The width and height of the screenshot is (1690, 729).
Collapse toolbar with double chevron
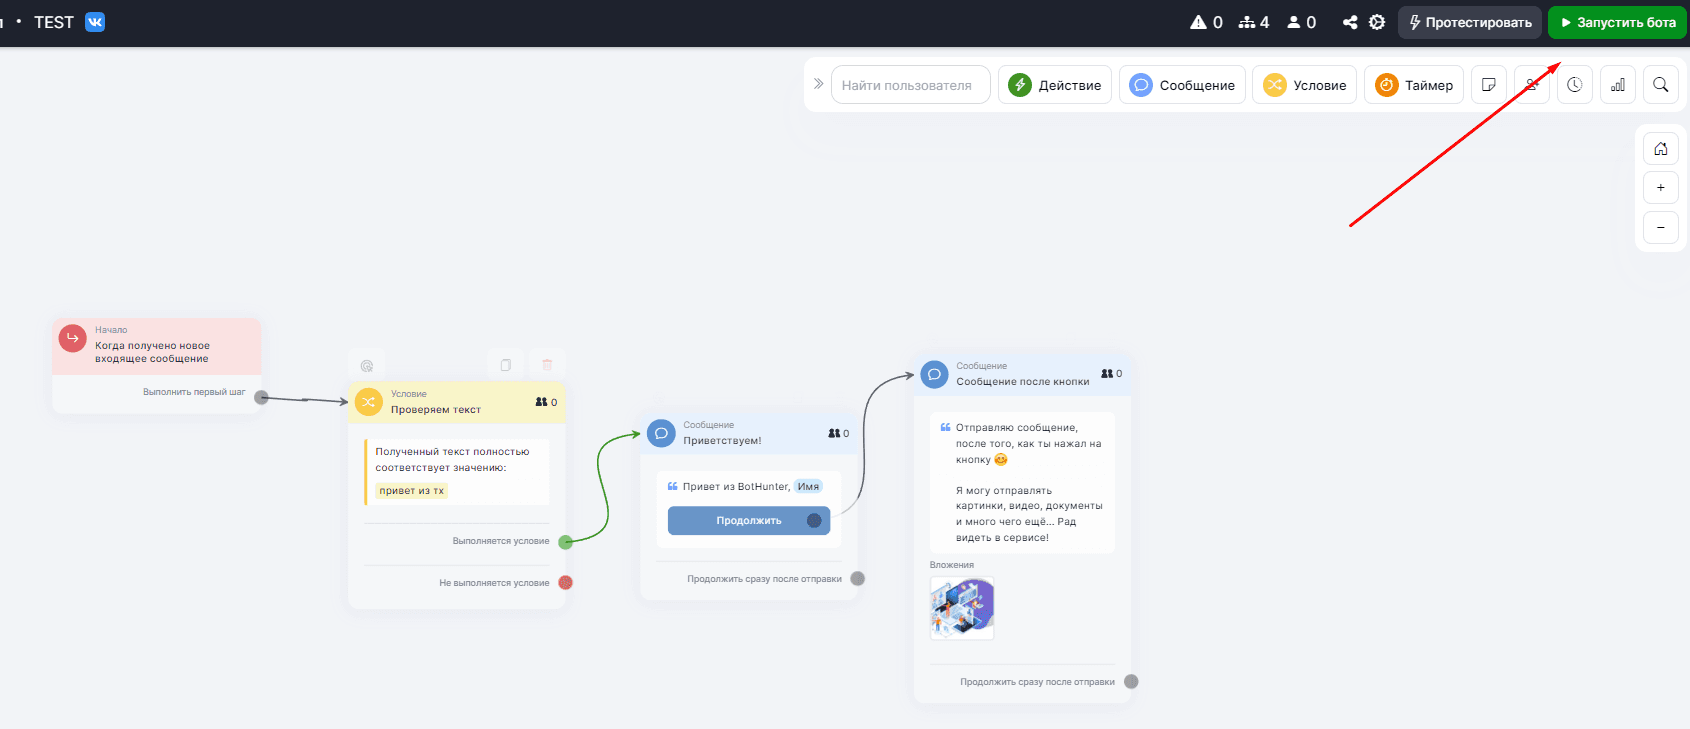point(818,84)
